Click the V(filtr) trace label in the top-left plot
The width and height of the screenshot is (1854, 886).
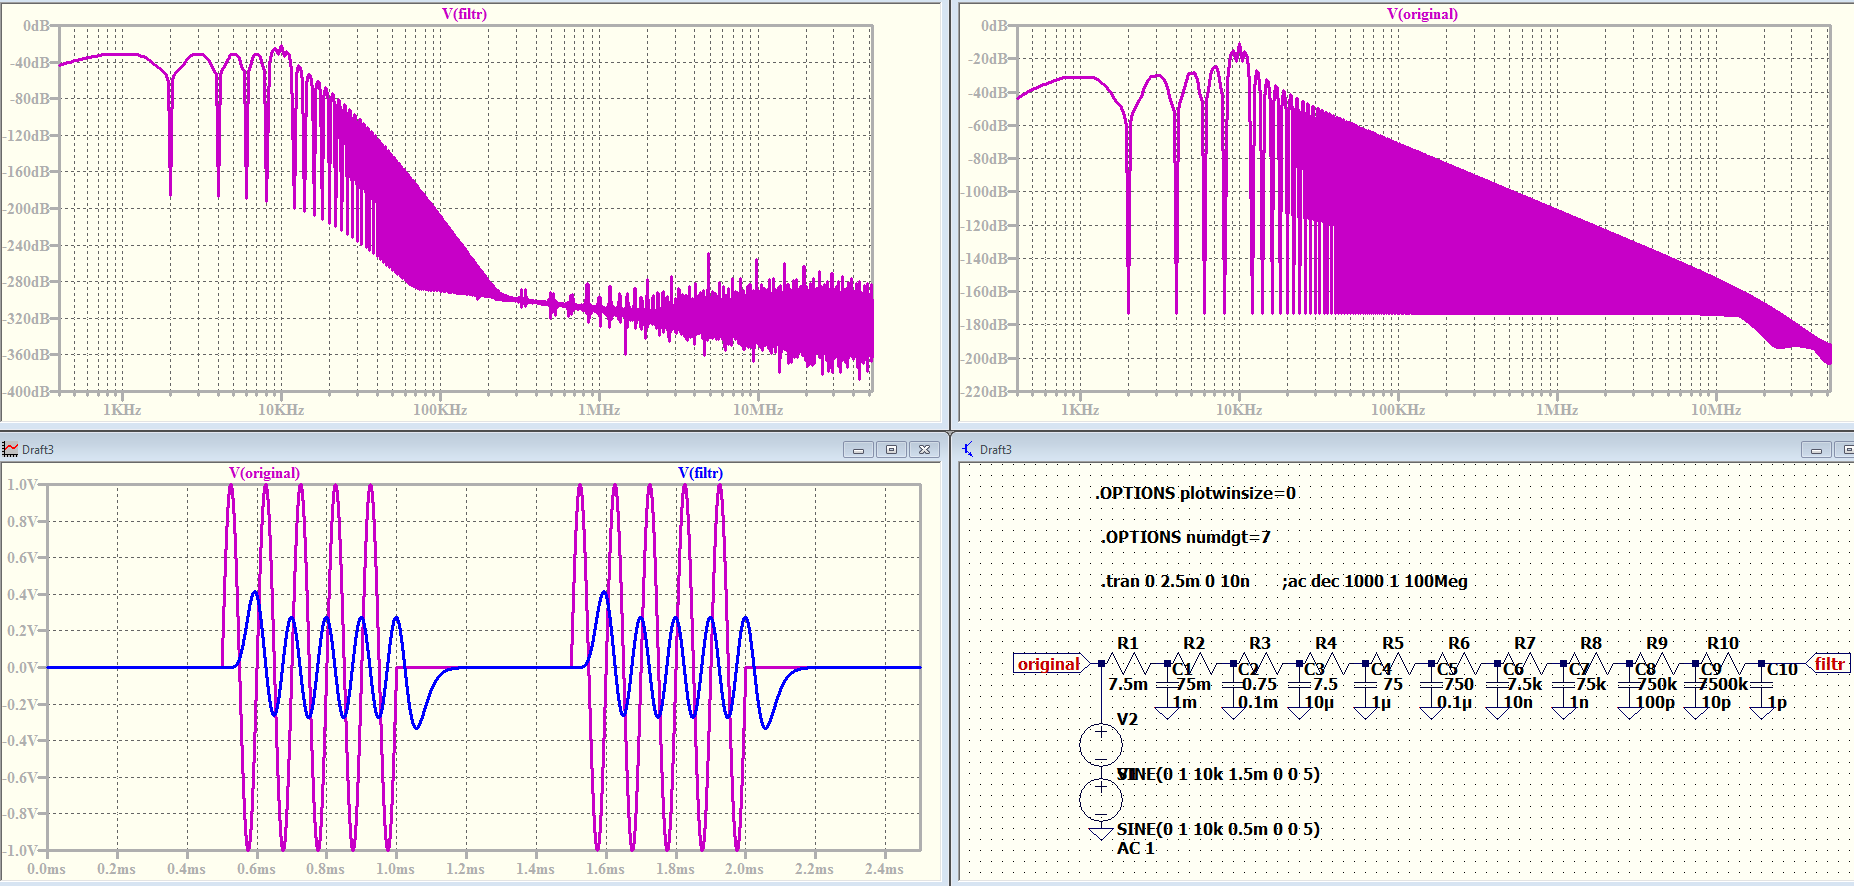click(x=464, y=14)
